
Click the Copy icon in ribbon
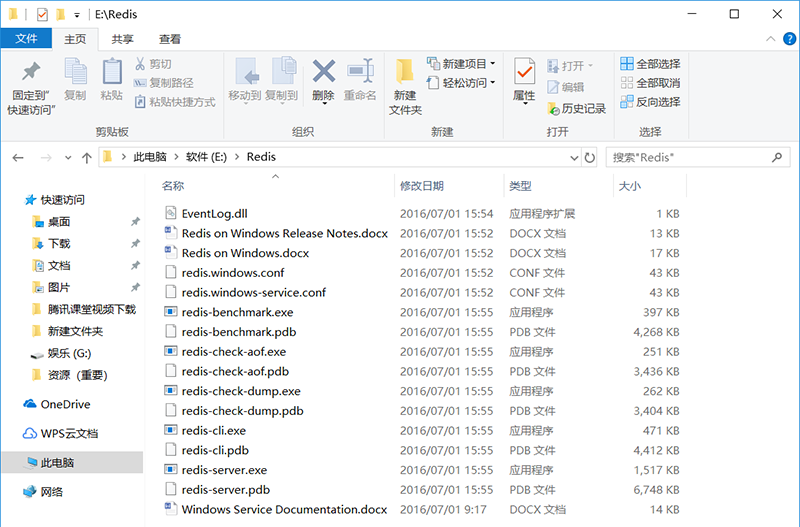coord(75,72)
